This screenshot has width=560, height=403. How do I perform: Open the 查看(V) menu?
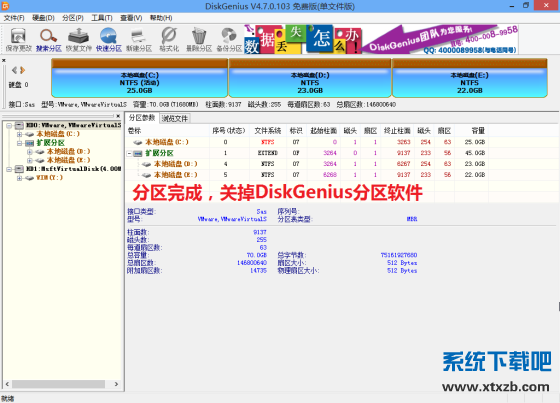click(131, 18)
